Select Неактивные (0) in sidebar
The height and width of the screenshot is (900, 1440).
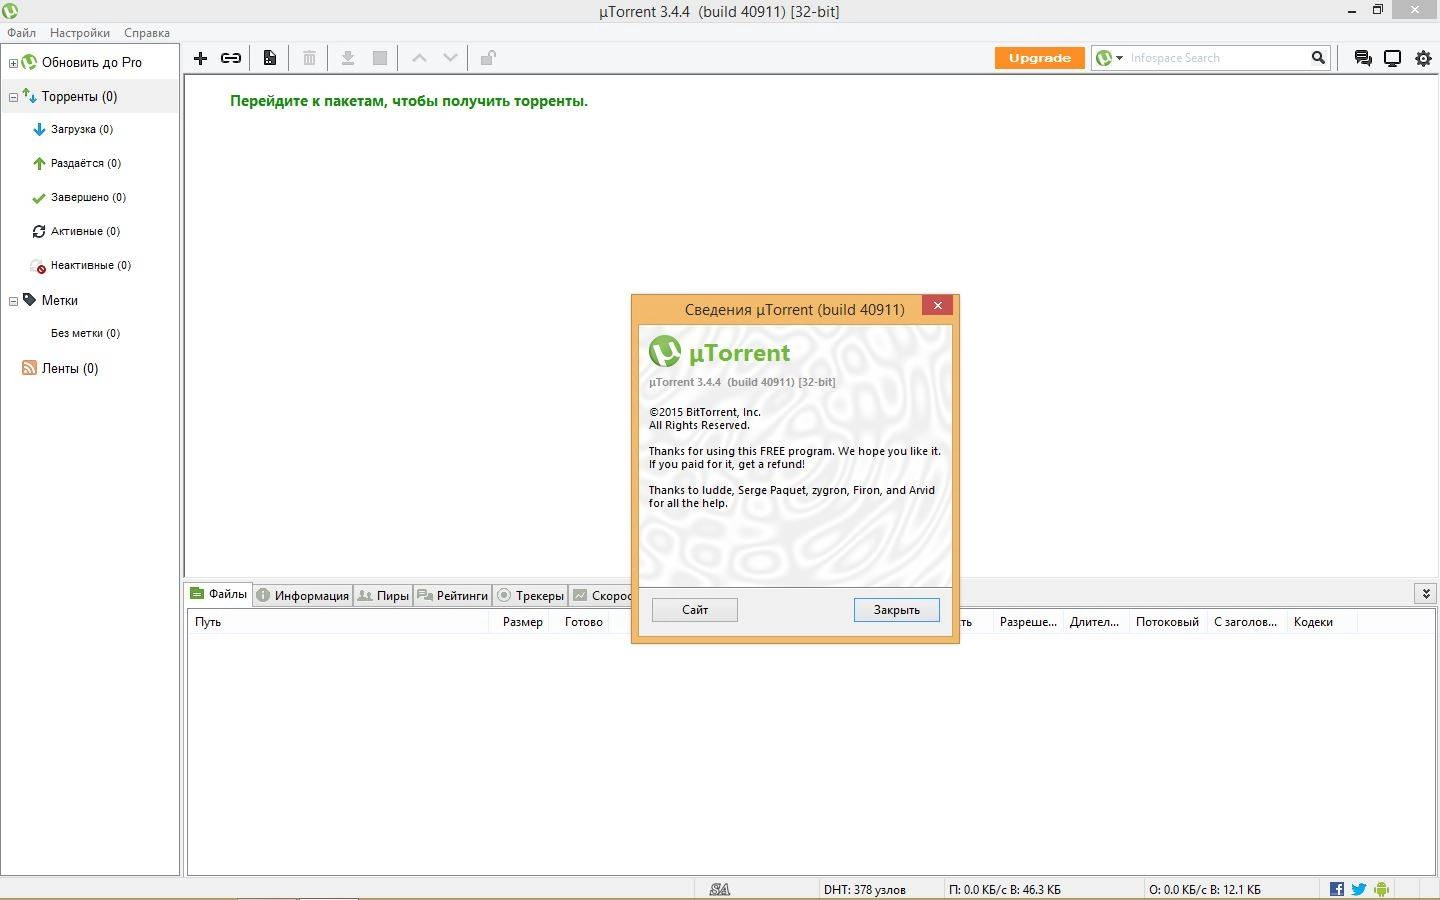point(90,265)
